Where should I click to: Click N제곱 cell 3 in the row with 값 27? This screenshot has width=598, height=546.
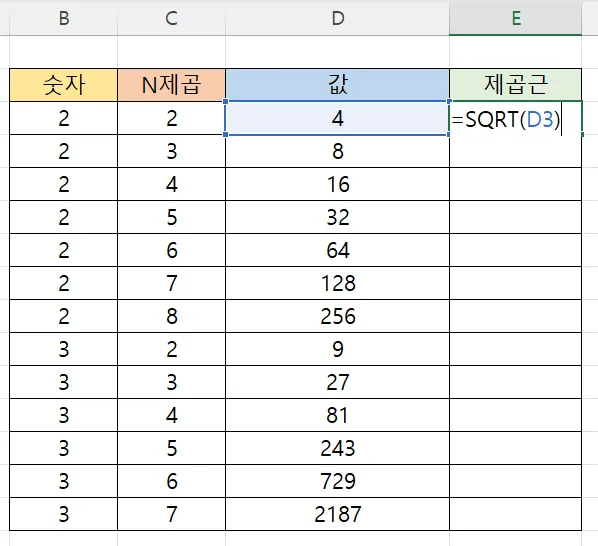click(x=171, y=382)
